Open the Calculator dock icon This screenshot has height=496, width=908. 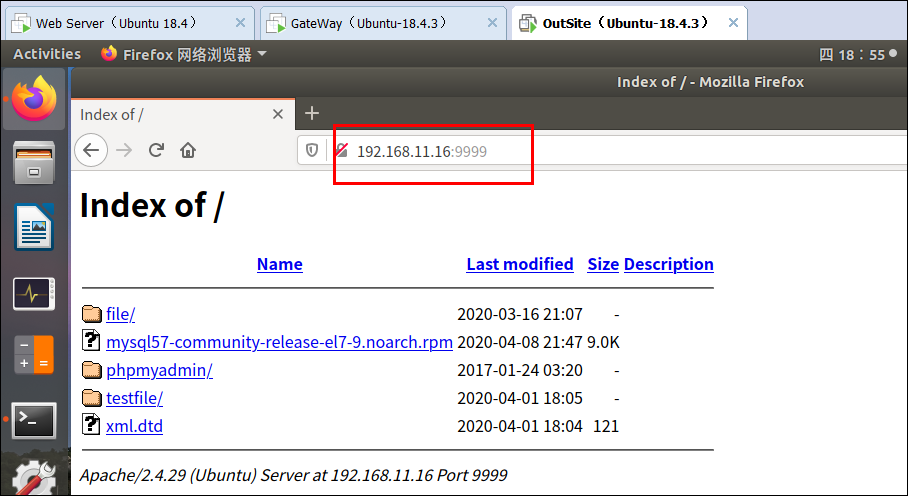34,354
